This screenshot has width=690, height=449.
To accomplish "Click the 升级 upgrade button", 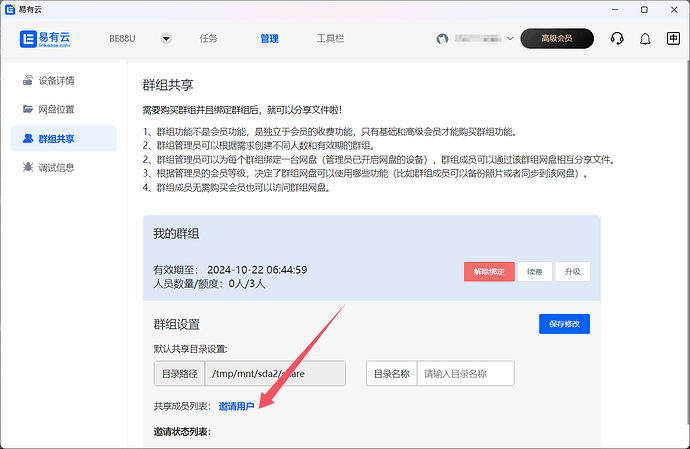I will pos(573,271).
